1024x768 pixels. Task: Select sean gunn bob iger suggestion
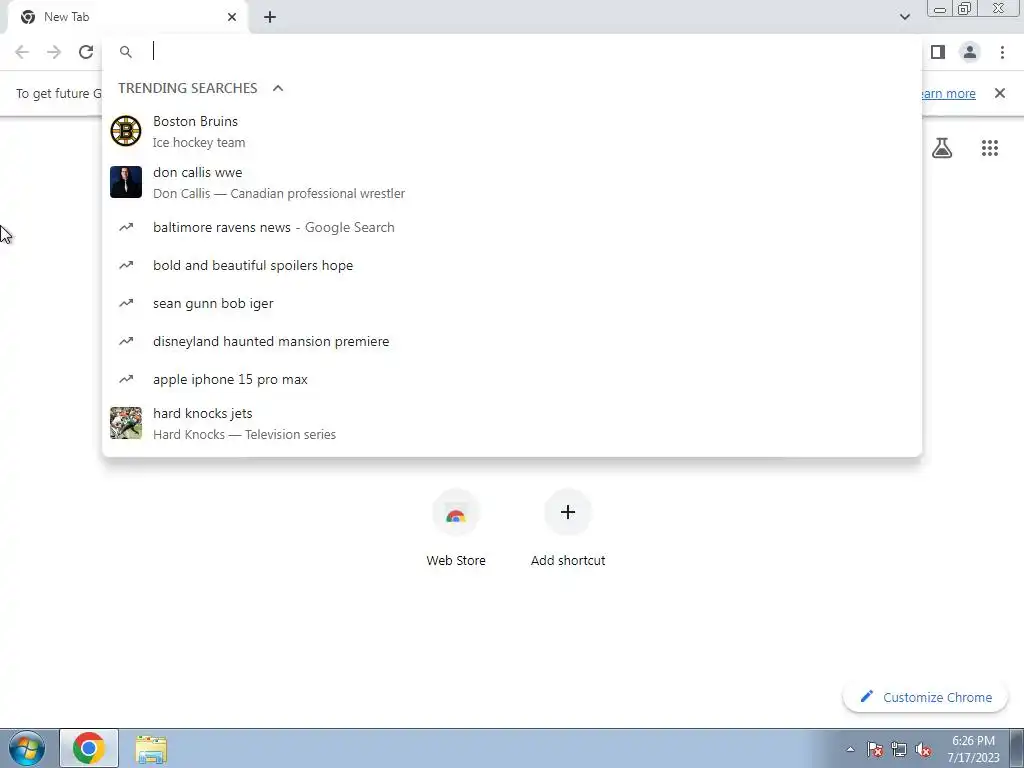[512, 303]
